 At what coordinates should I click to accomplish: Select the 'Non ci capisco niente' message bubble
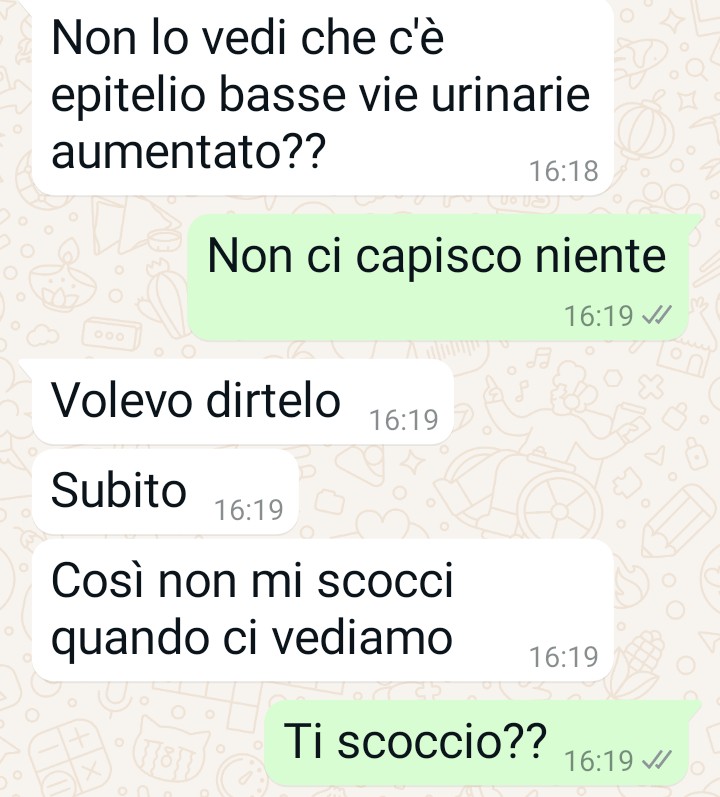pyautogui.click(x=438, y=277)
